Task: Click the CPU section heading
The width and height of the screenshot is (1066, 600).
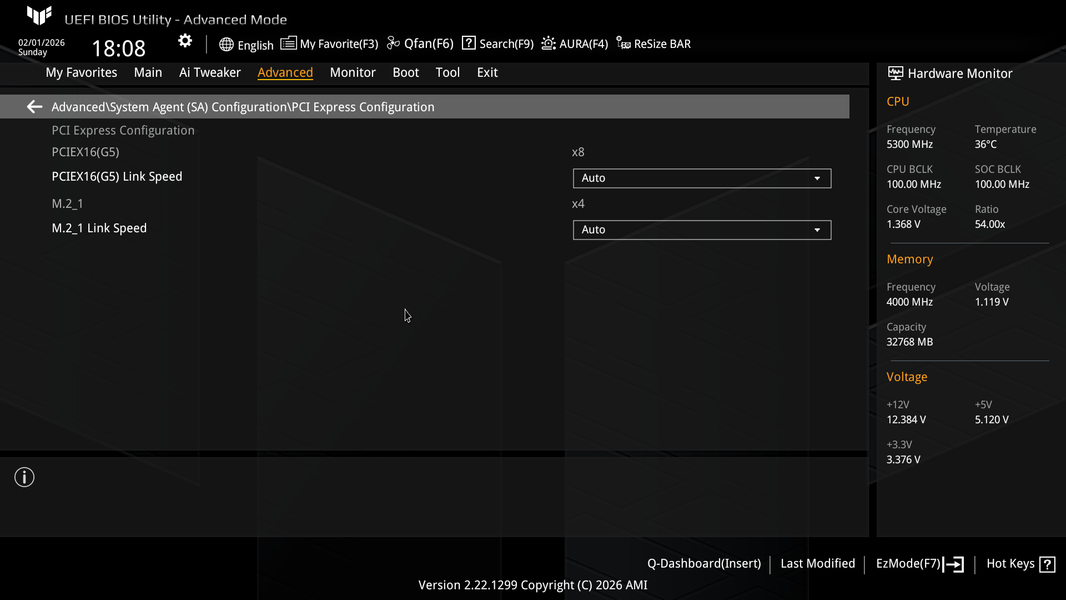Action: [897, 101]
